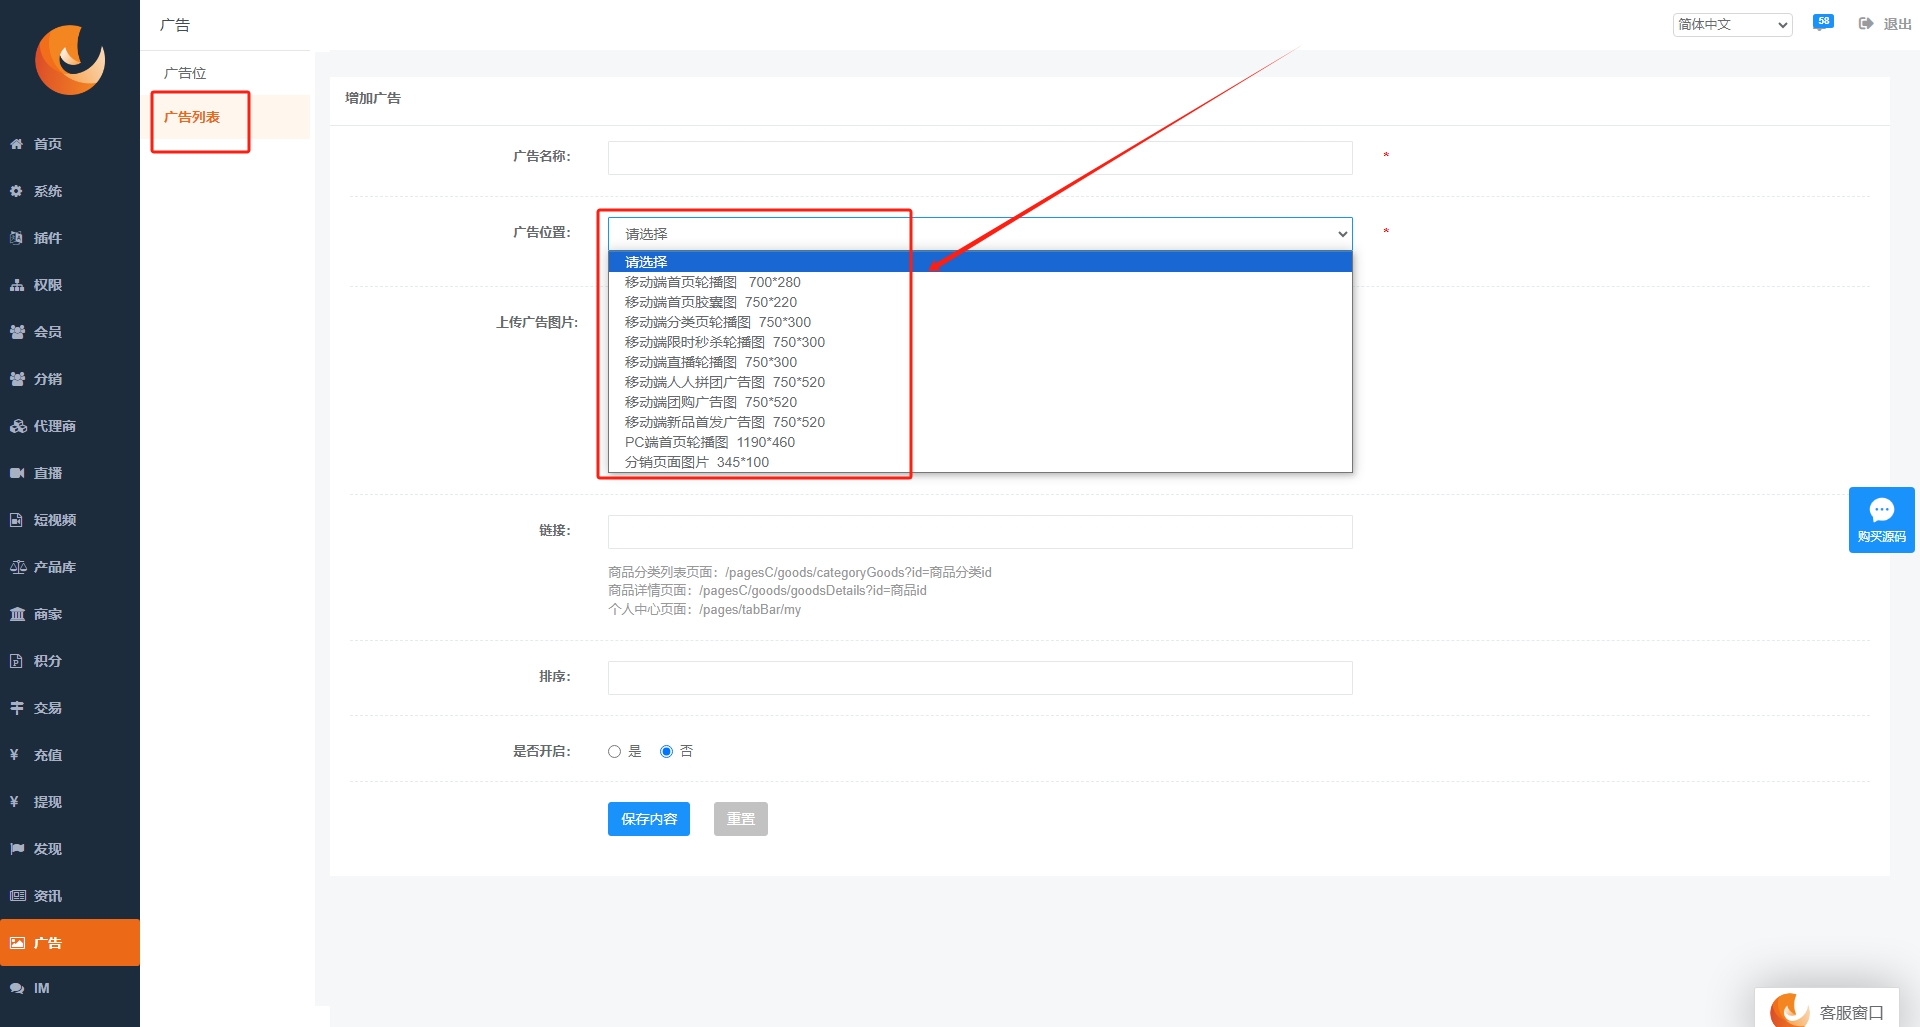
Task: Click the 商品详情页面 path hint text
Action: [x=767, y=591]
